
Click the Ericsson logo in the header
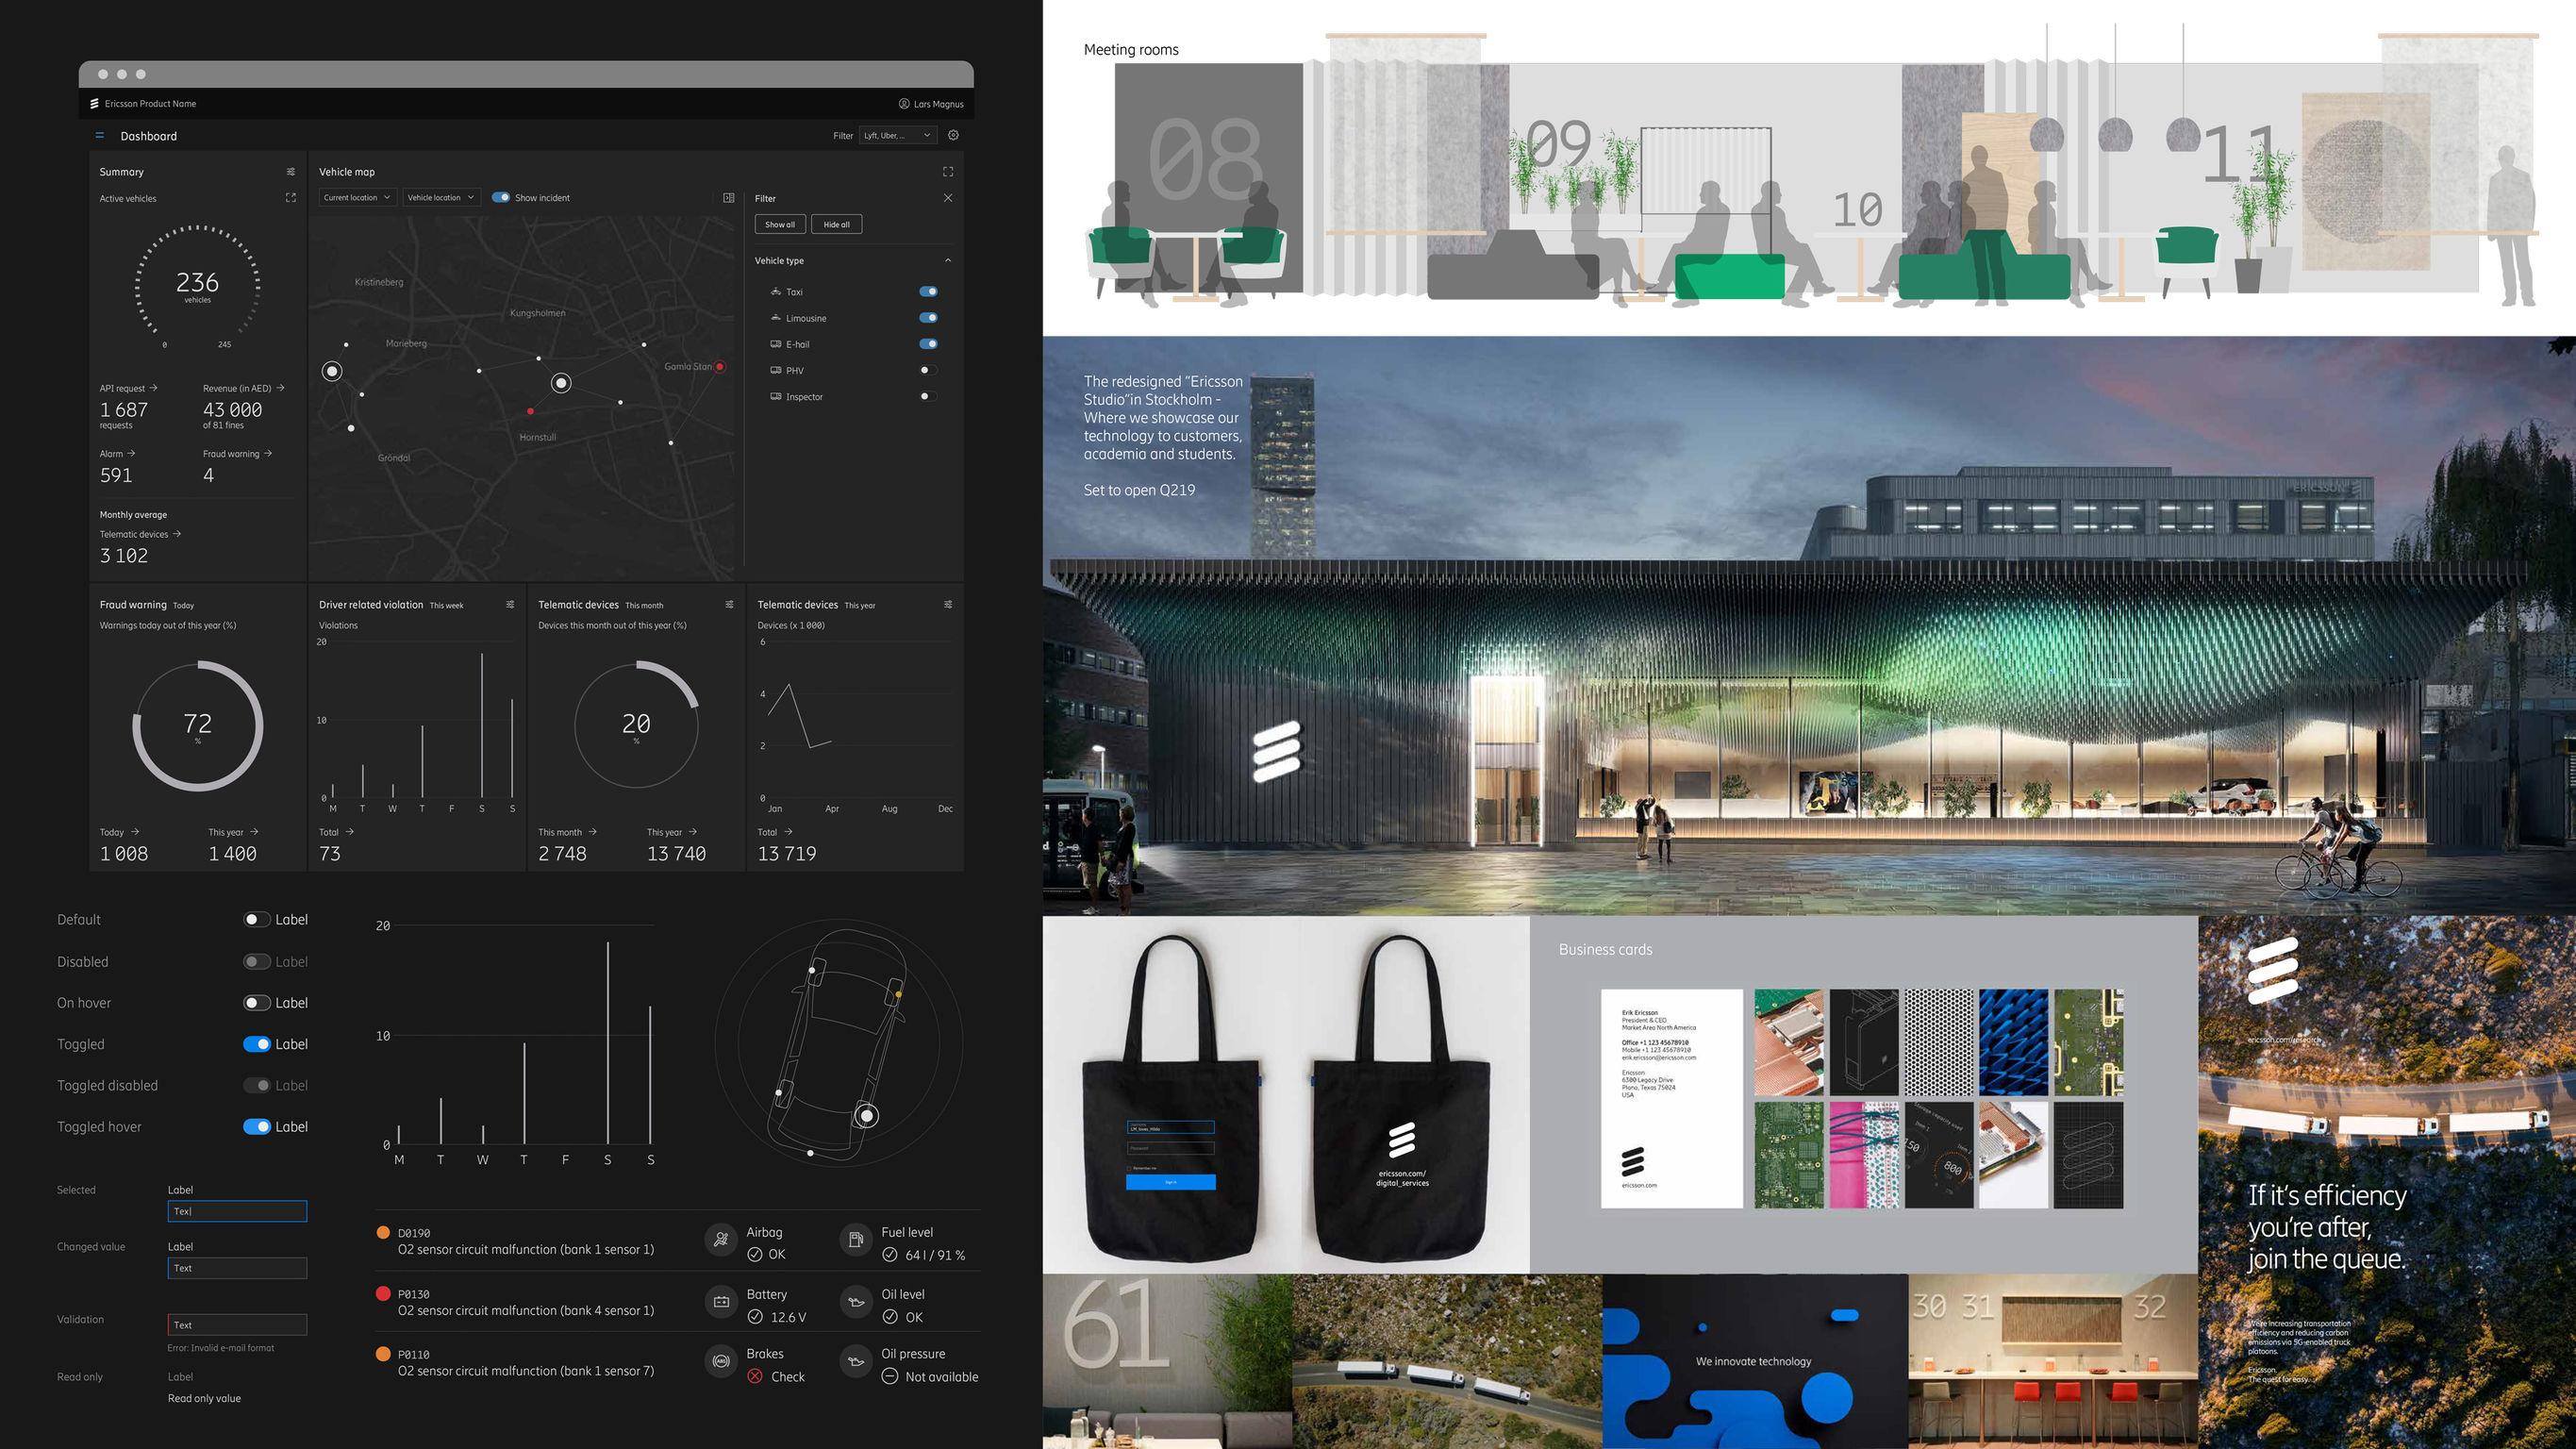(94, 103)
